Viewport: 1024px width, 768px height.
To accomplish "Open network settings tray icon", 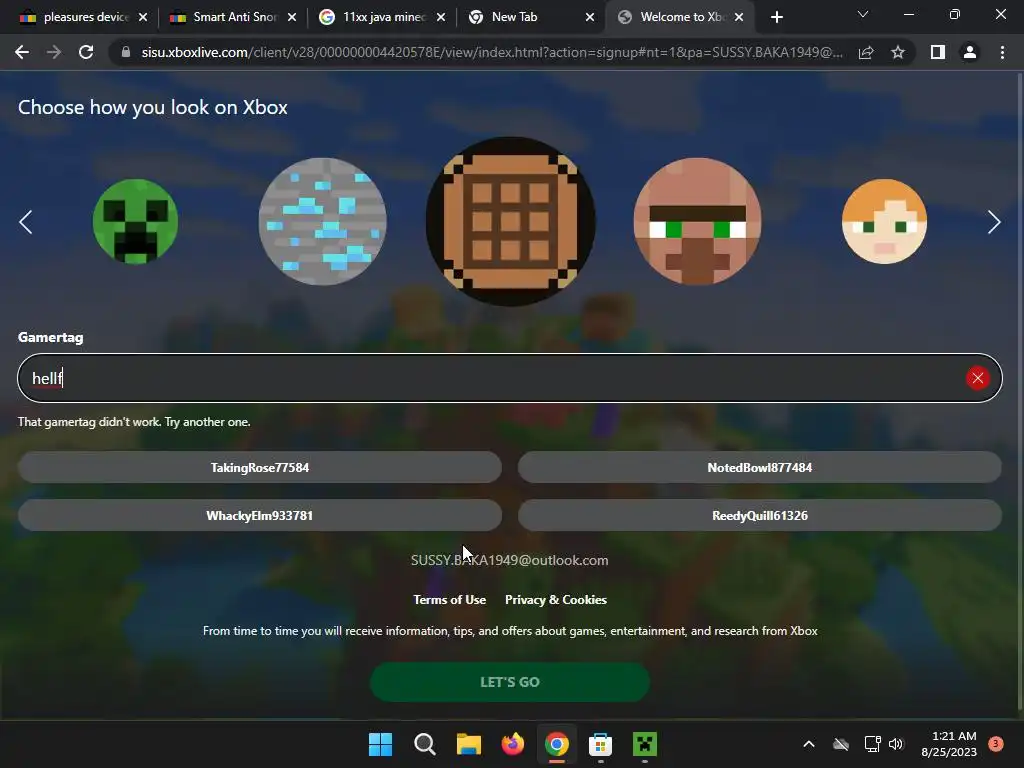I will (872, 744).
